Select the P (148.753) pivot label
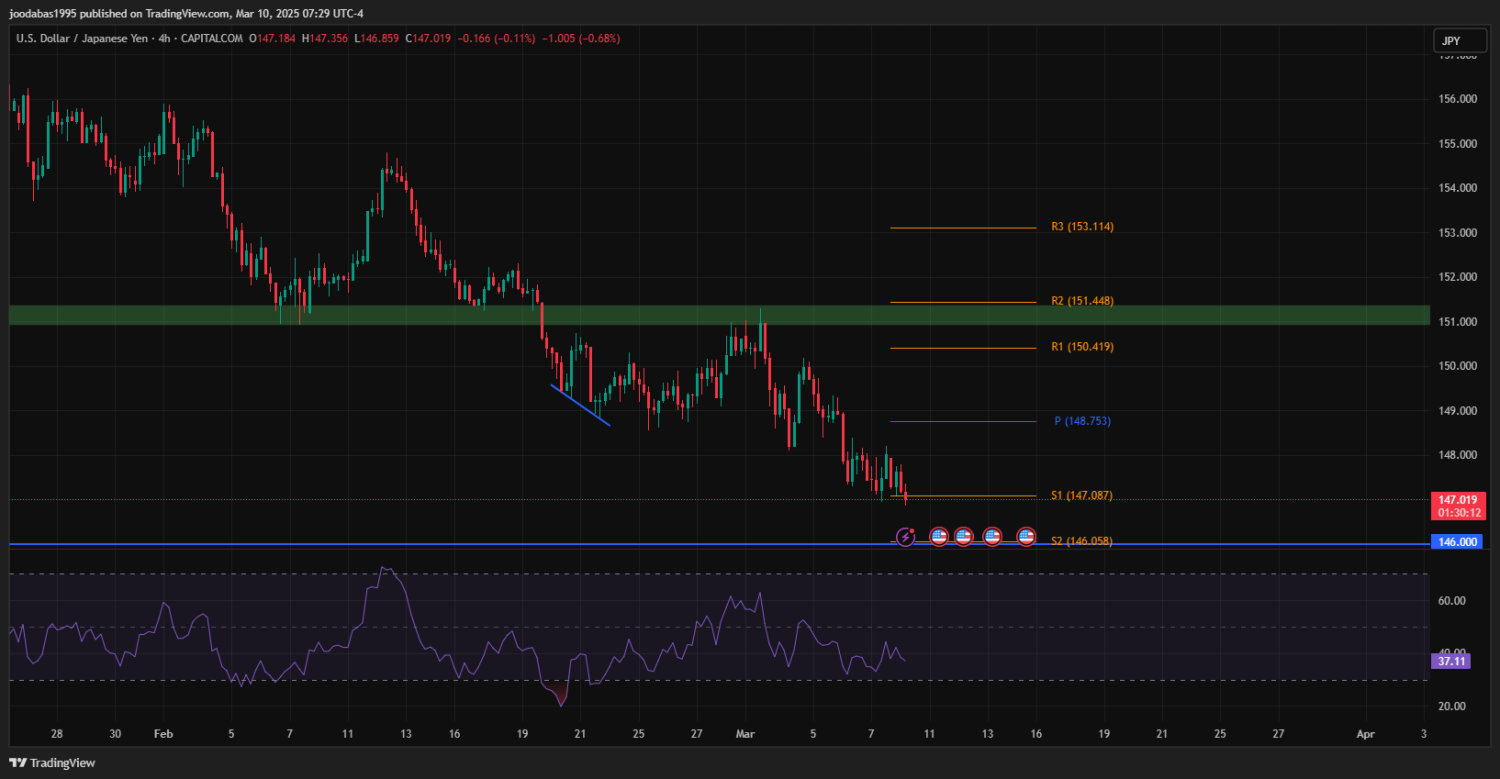The height and width of the screenshot is (779, 1500). click(1082, 421)
